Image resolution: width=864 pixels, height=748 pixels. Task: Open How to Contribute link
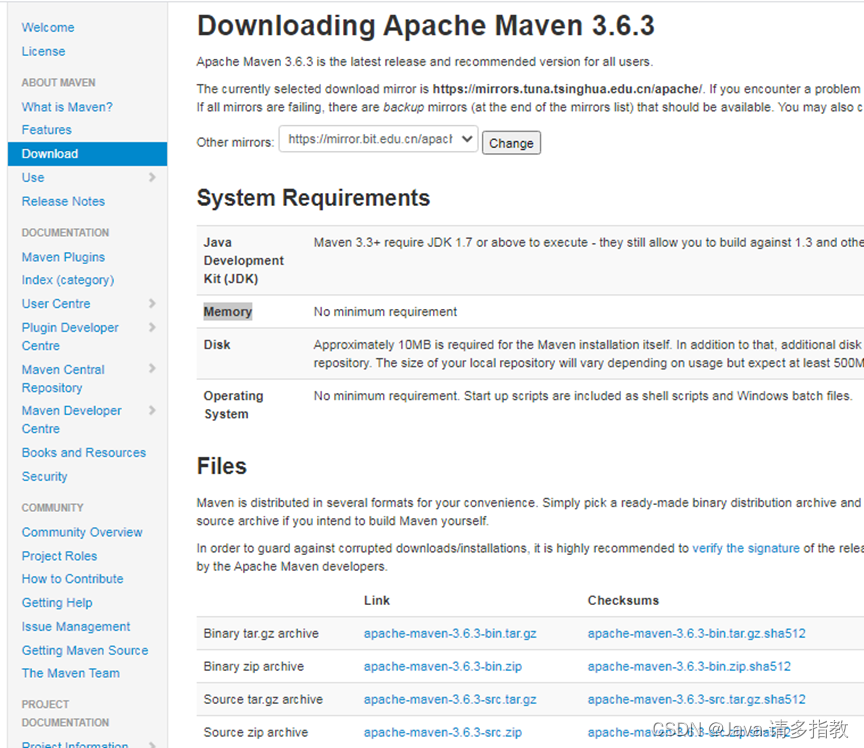click(x=73, y=579)
